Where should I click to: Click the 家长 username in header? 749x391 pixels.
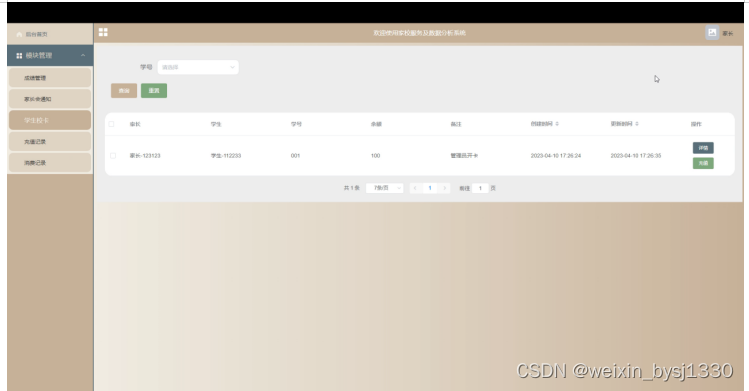(728, 33)
